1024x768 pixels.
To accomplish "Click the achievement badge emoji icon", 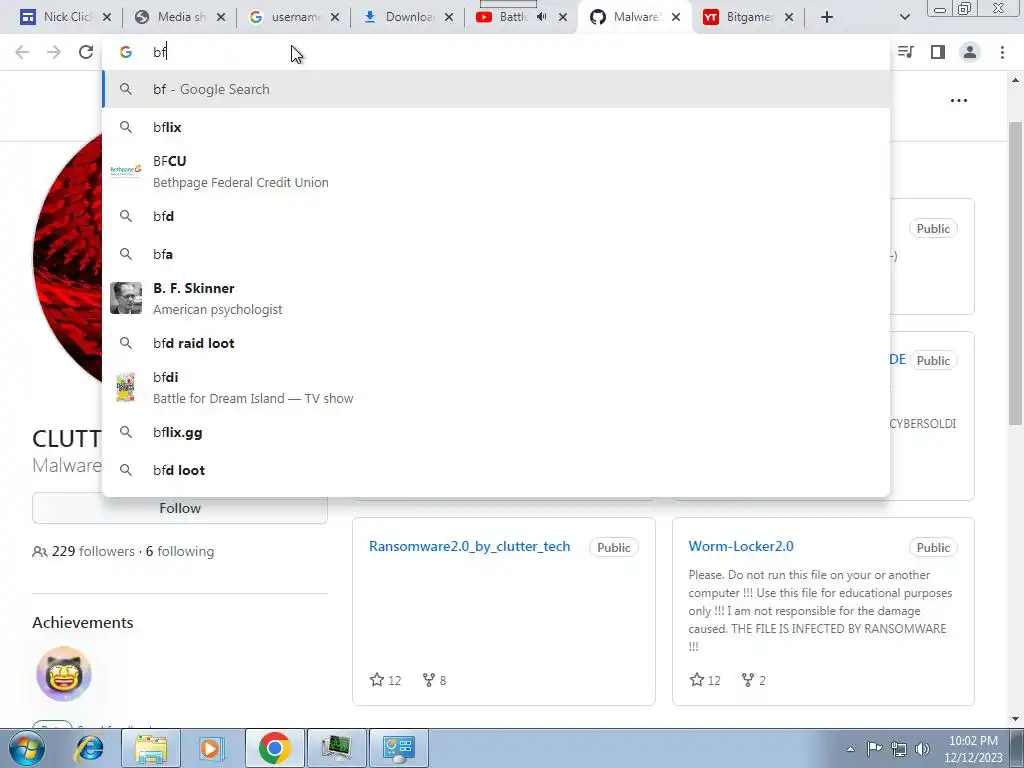I will 64,674.
